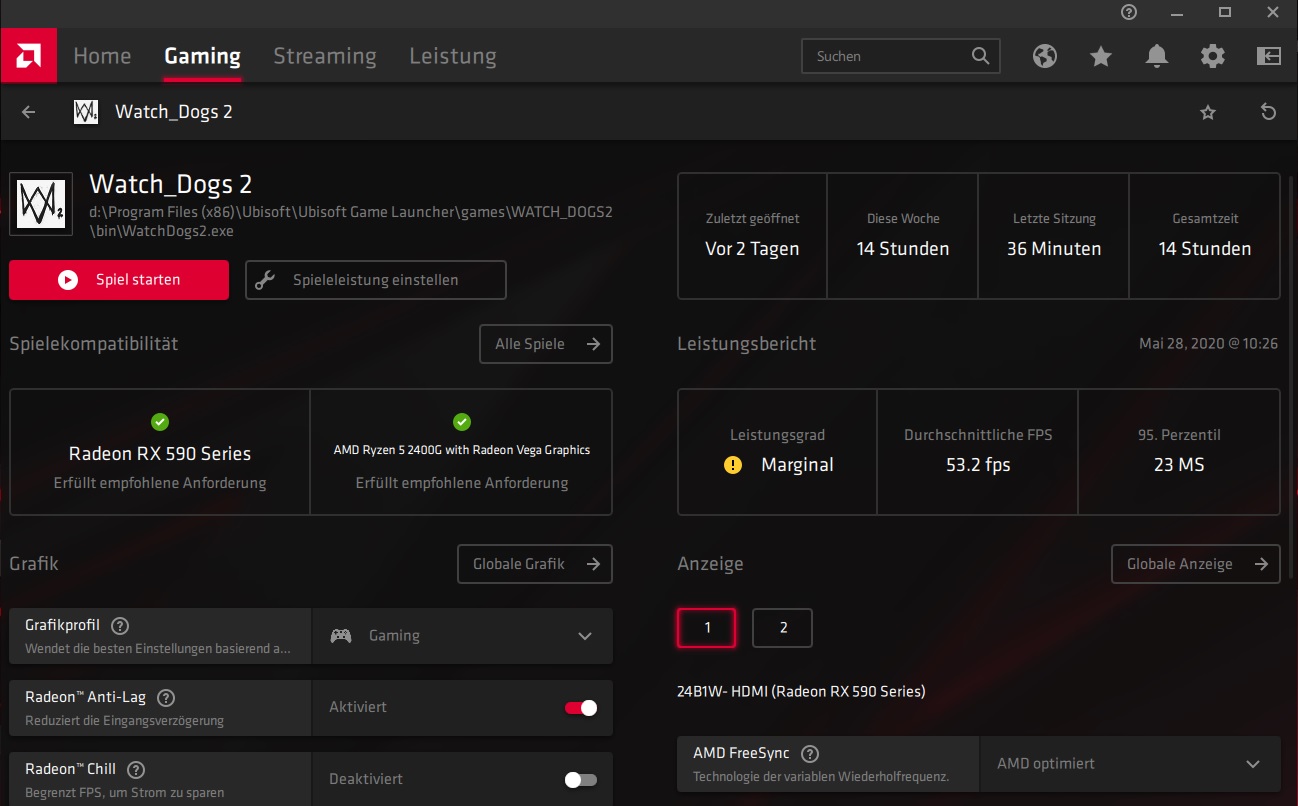
Task: Click the AMD Ryzen 5 2400G compatibility card
Action: tap(461, 452)
